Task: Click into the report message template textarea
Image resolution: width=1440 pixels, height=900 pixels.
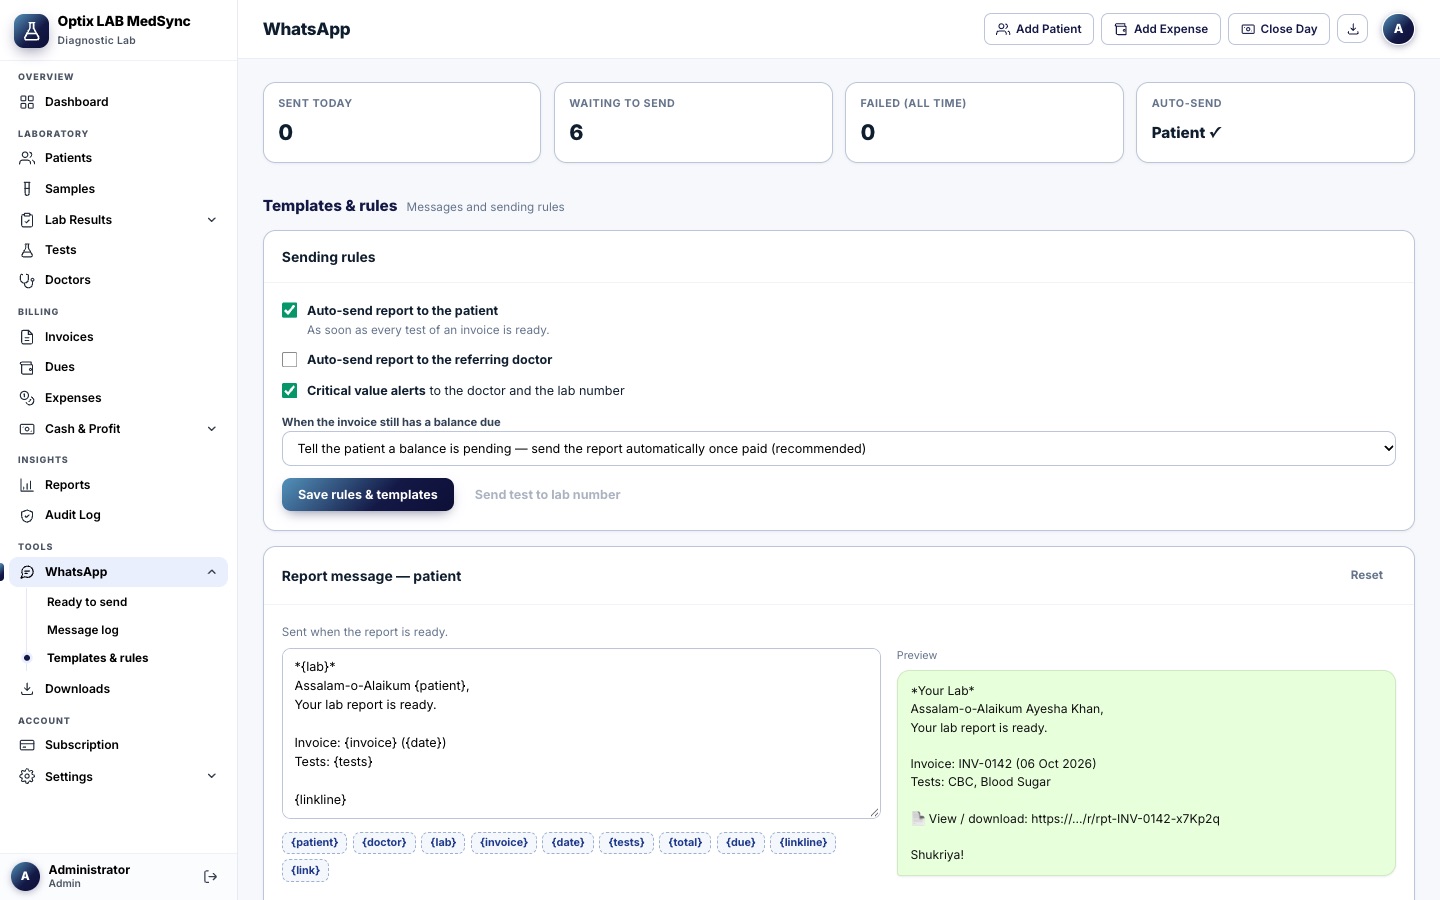Action: point(581,733)
